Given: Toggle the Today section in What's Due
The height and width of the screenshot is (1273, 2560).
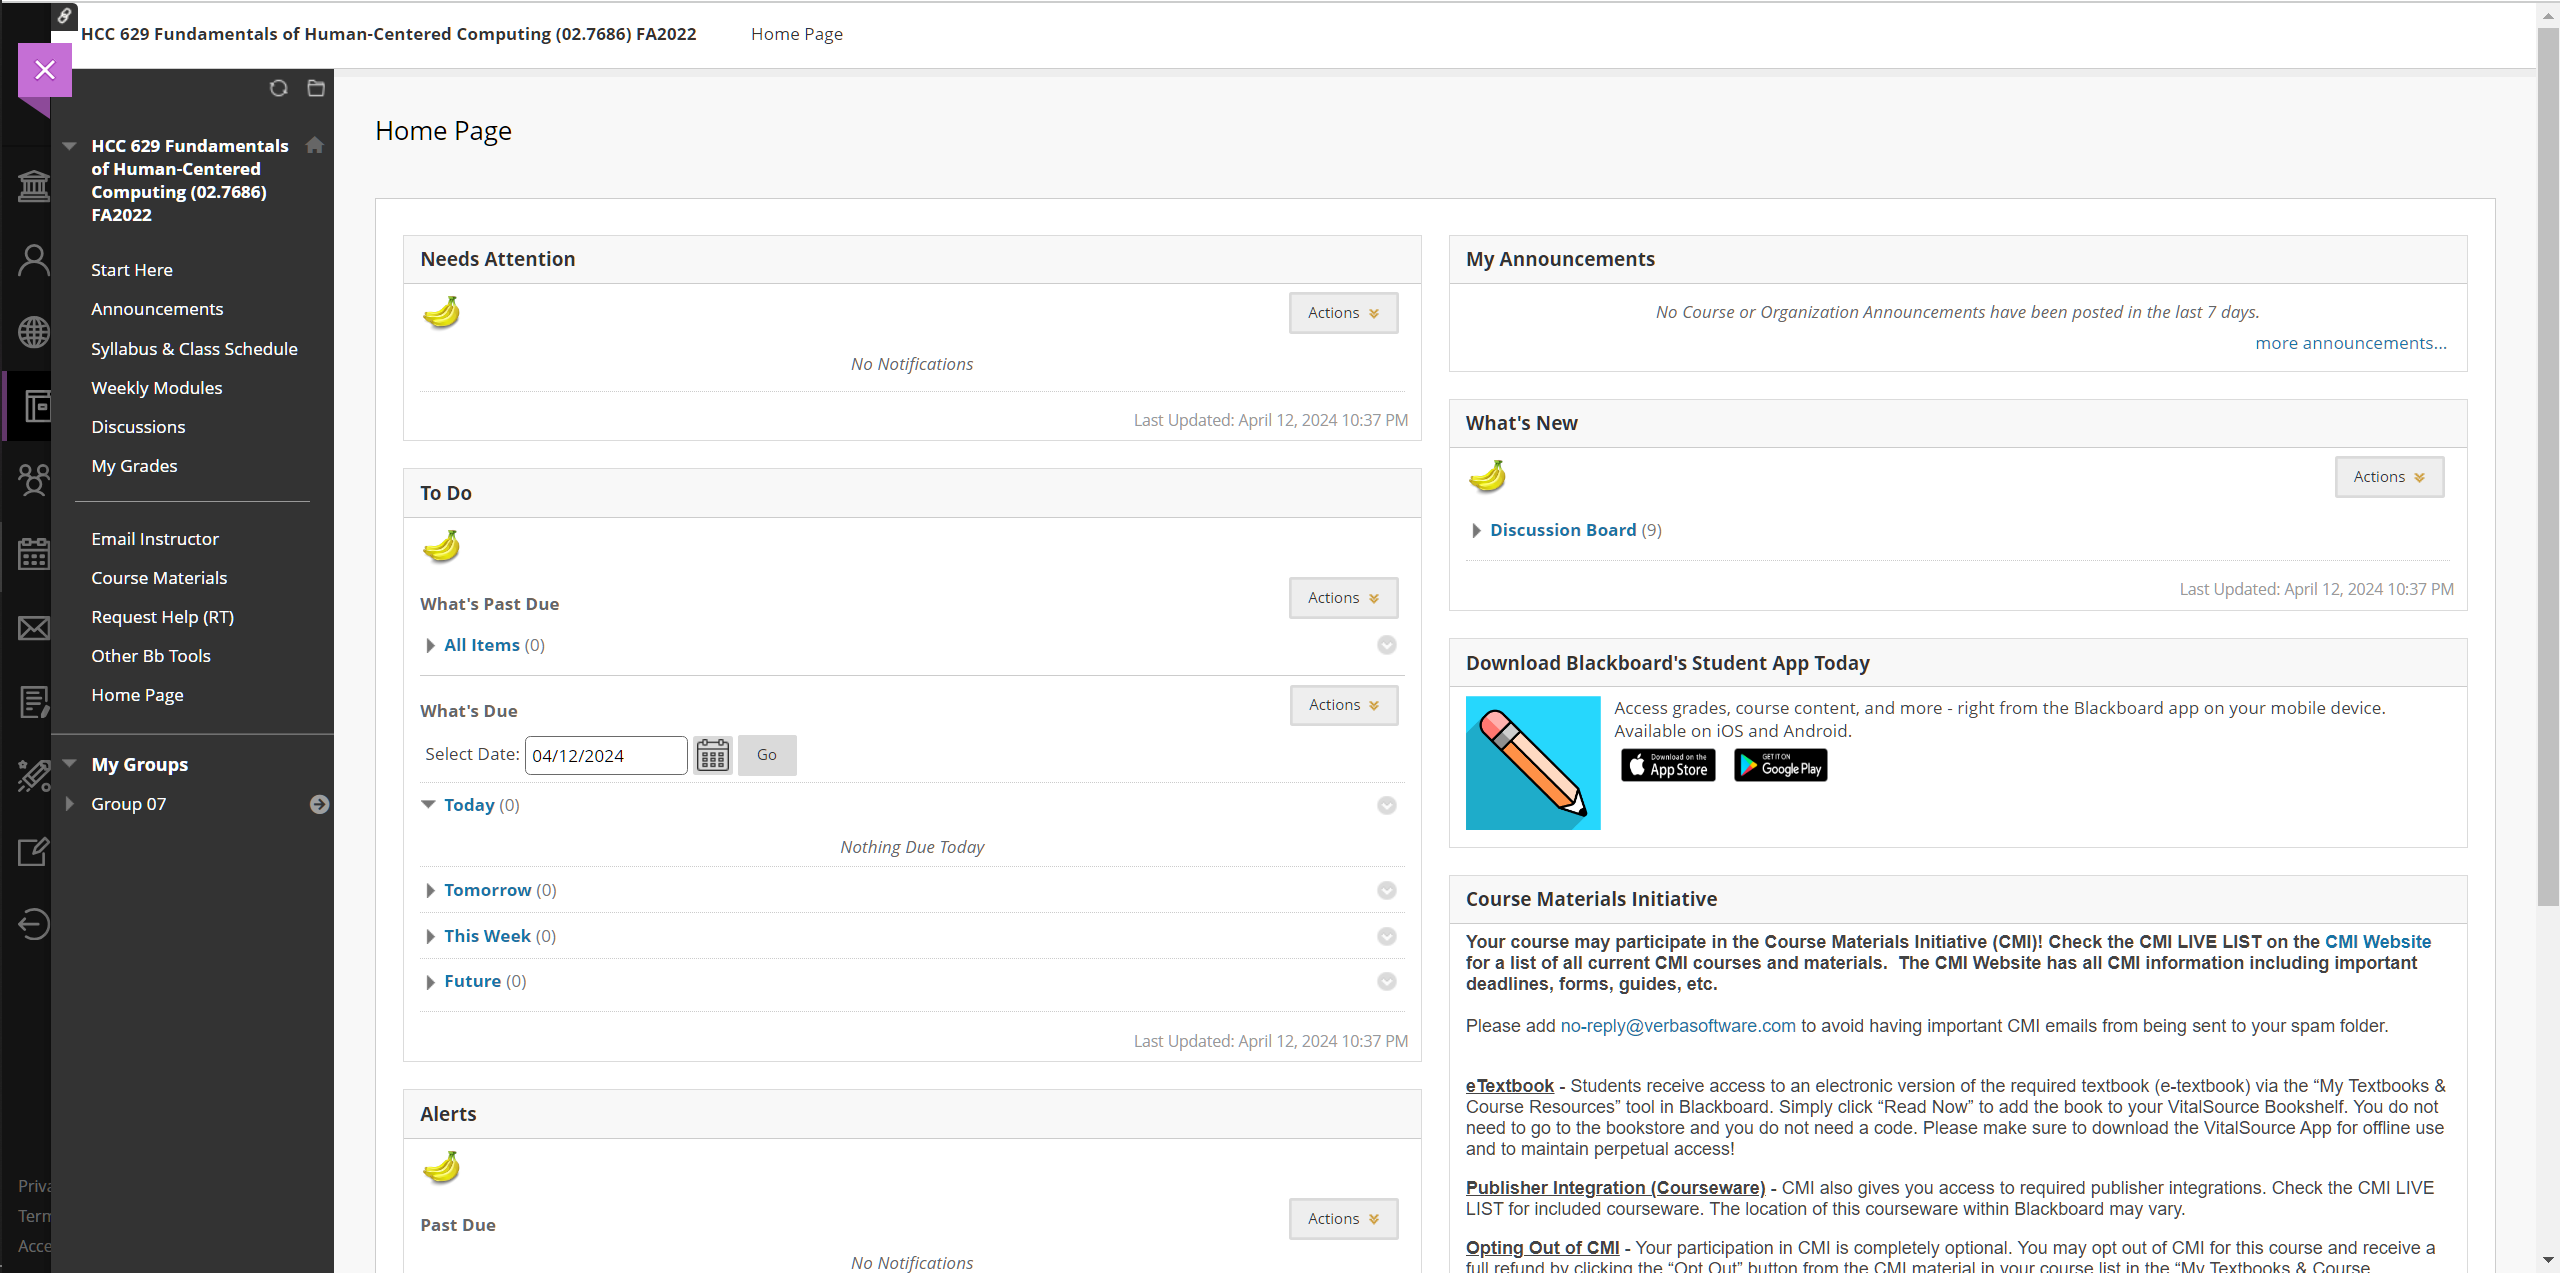Looking at the screenshot, I should click(429, 805).
